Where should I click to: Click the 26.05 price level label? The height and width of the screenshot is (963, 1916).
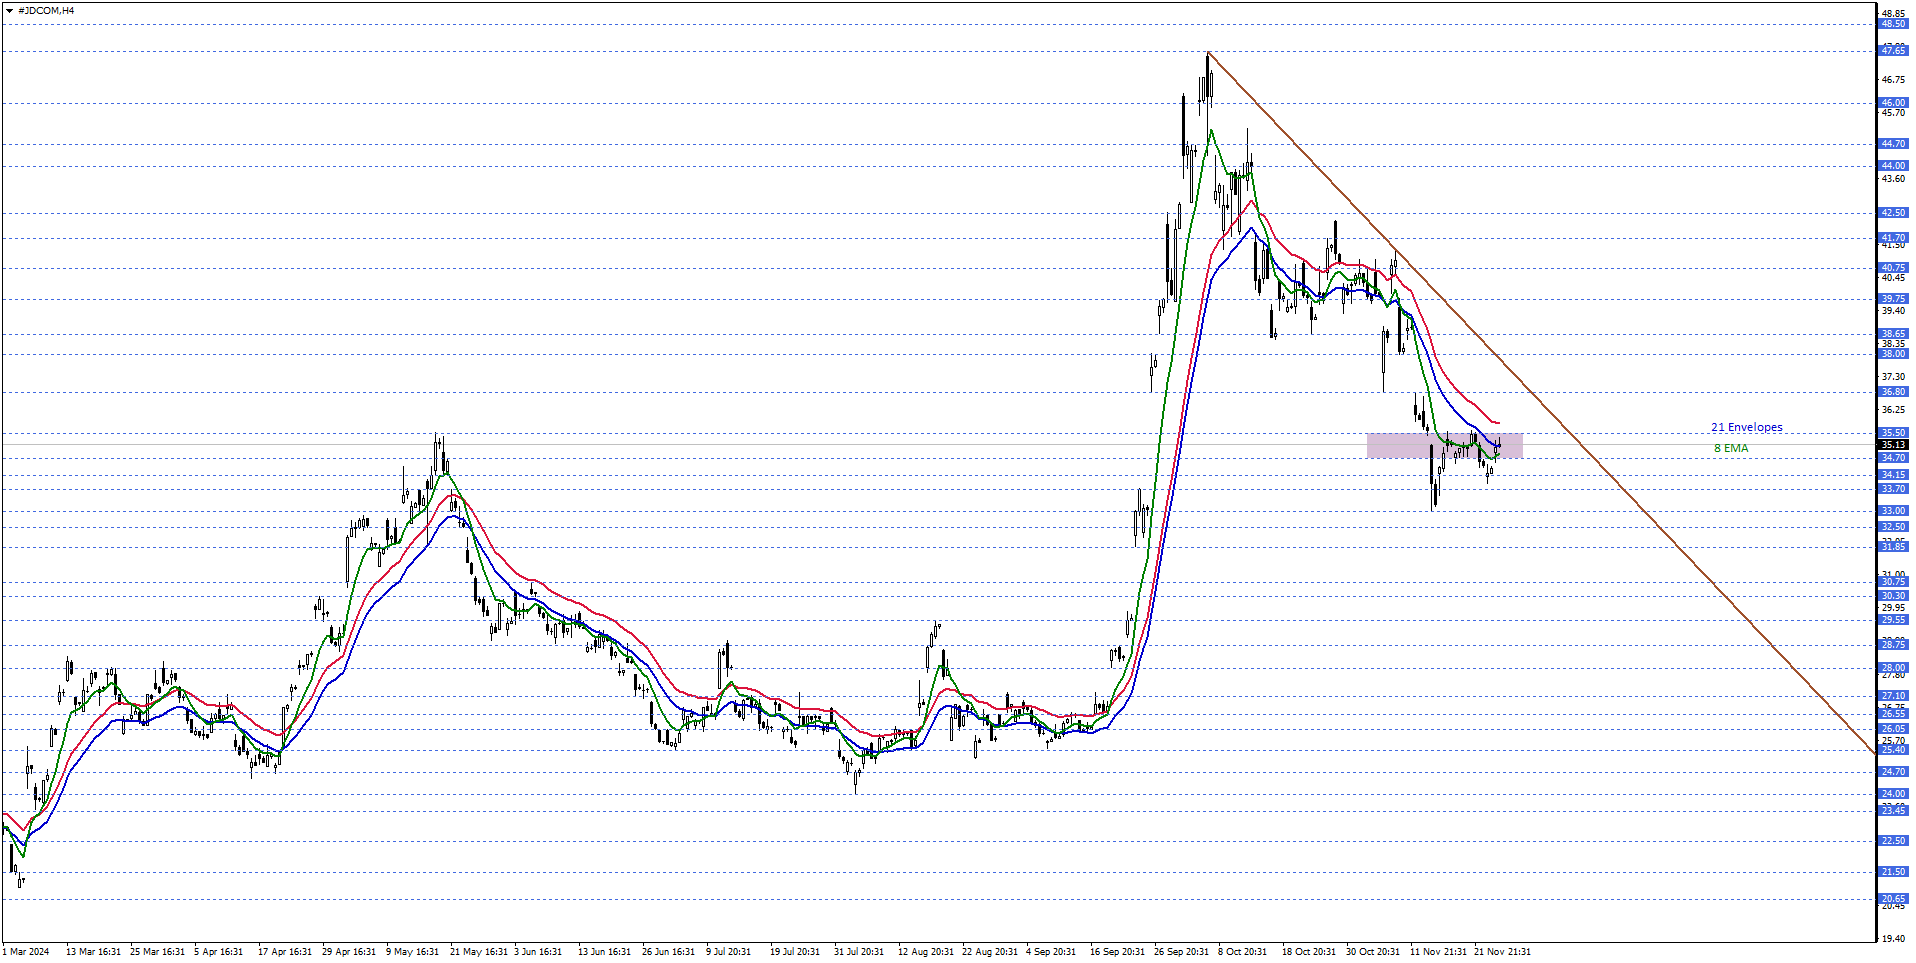(x=1893, y=729)
